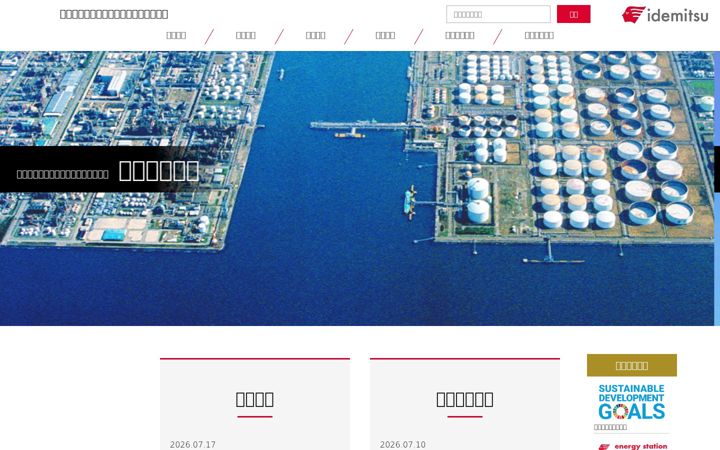Focus the site search input field
This screenshot has width=720, height=450.
click(x=498, y=14)
